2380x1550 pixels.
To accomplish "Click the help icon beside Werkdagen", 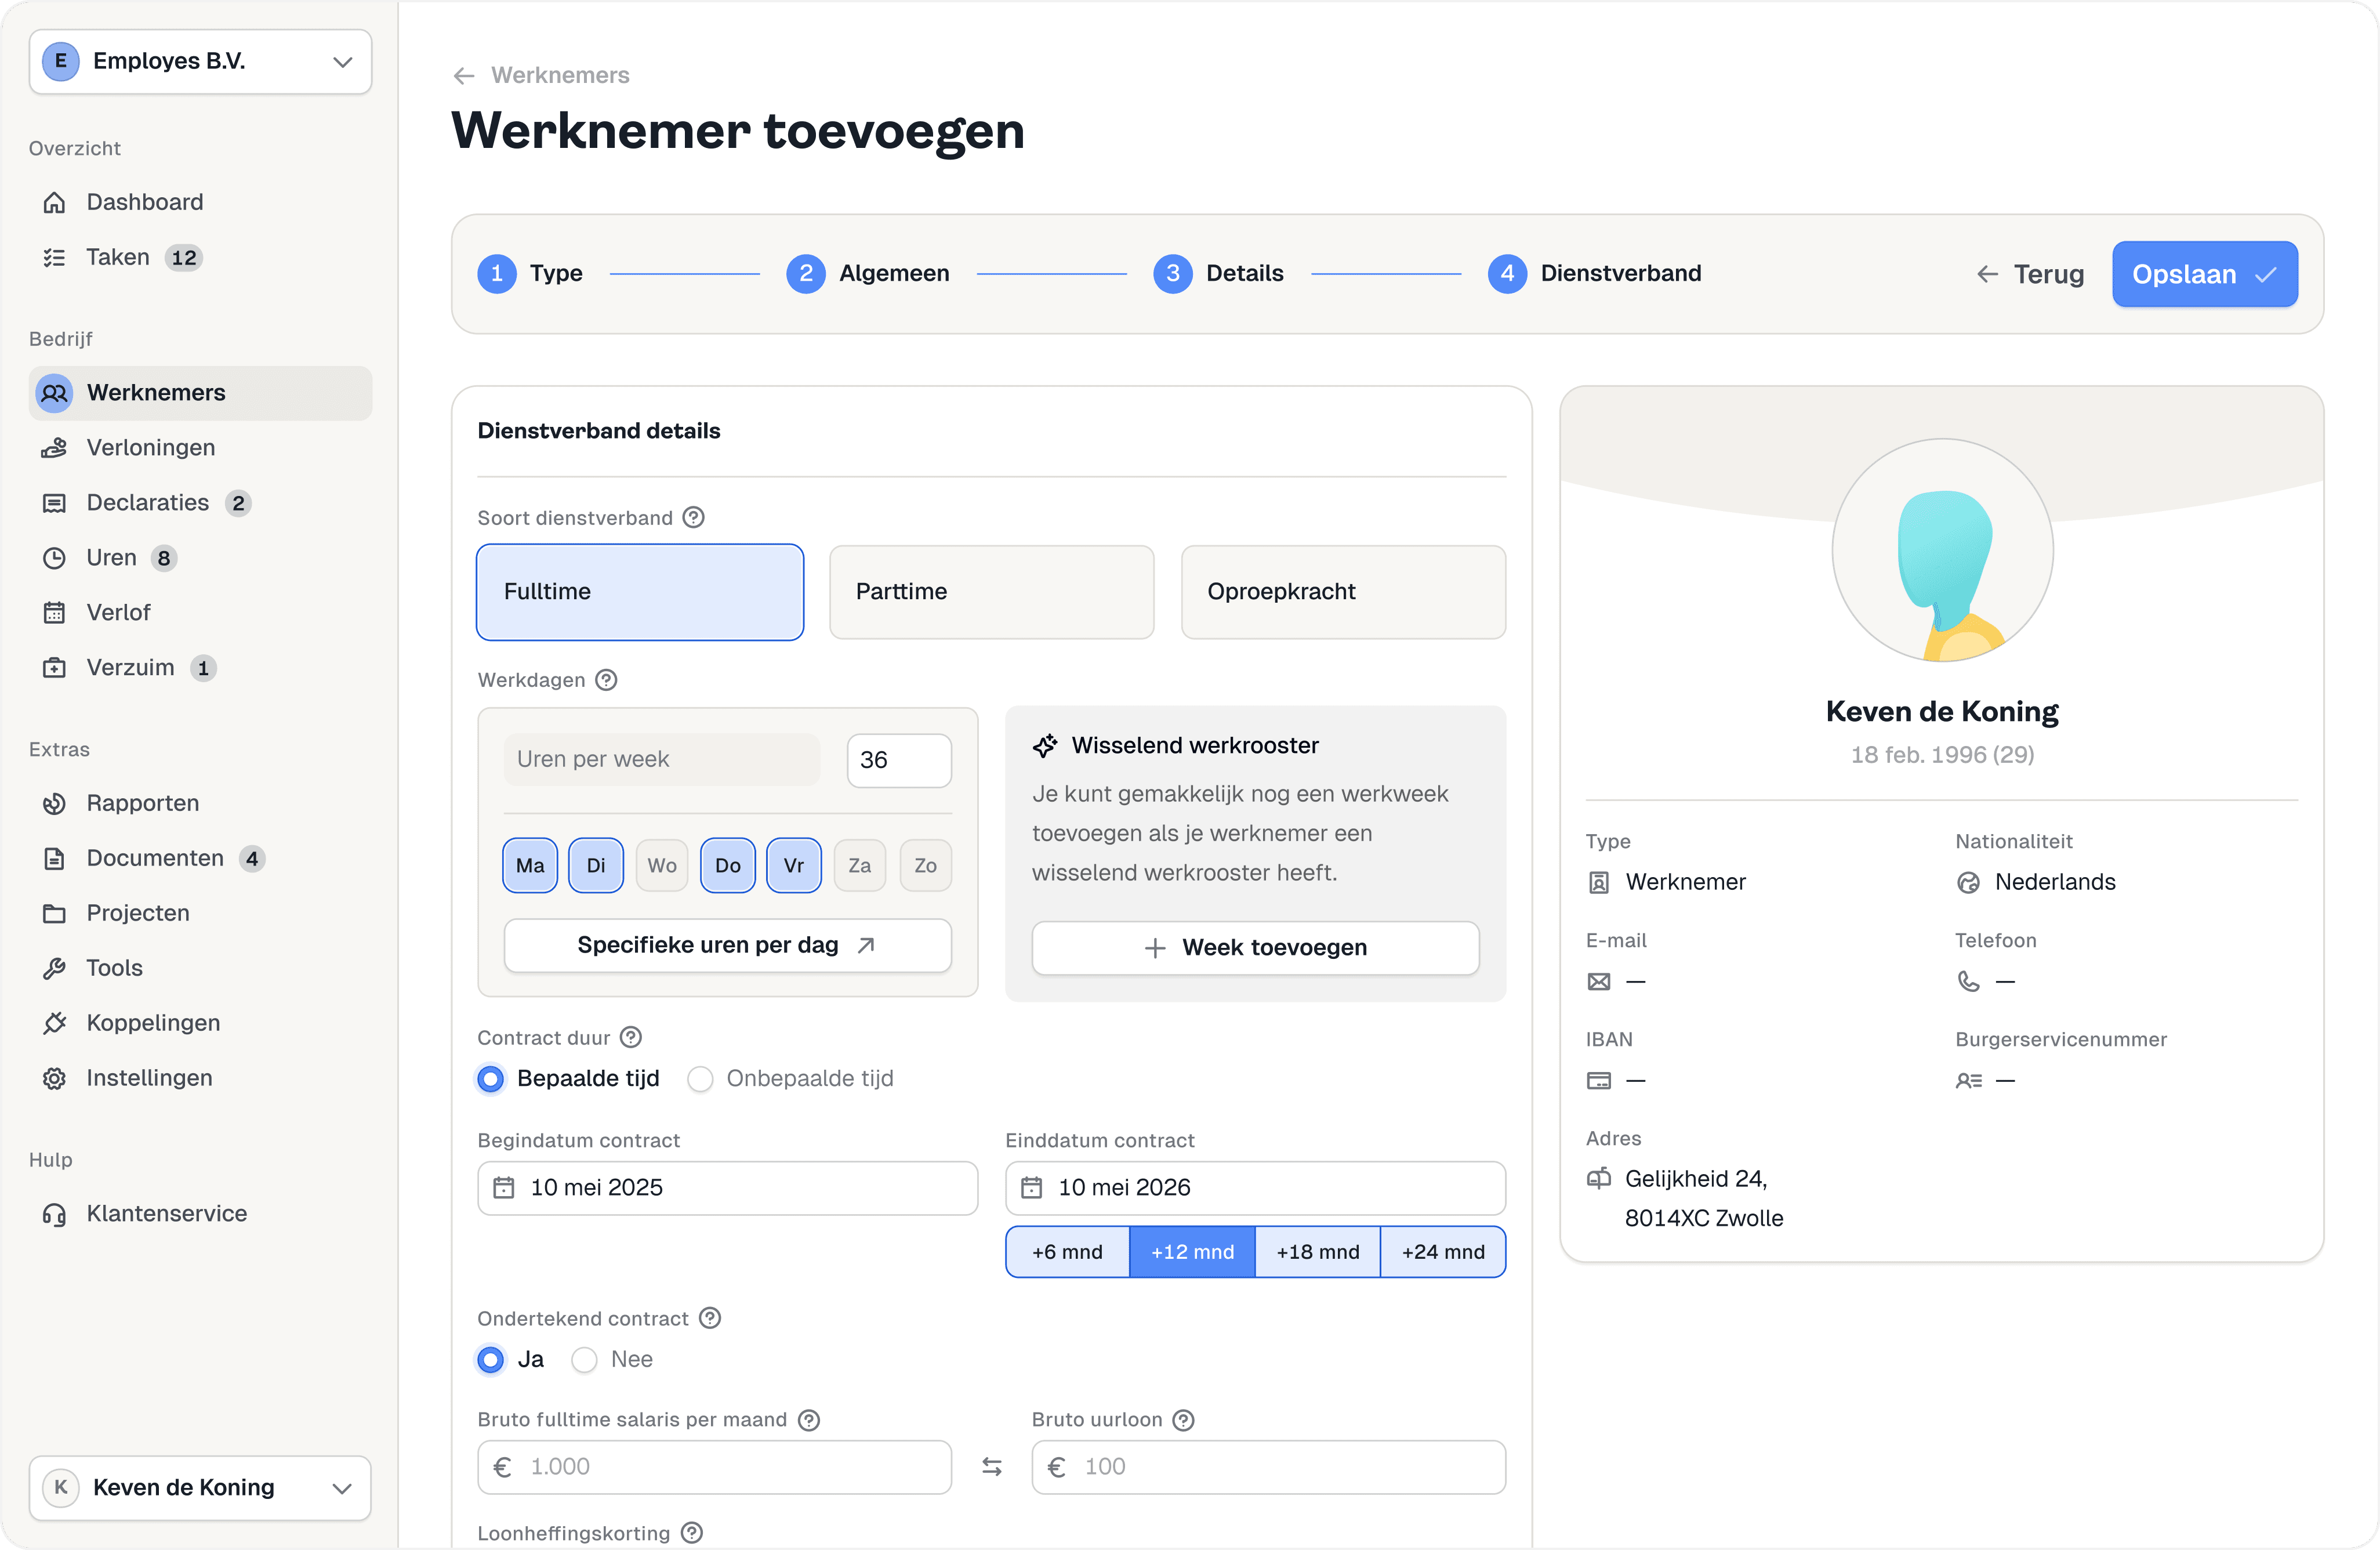I will click(606, 680).
